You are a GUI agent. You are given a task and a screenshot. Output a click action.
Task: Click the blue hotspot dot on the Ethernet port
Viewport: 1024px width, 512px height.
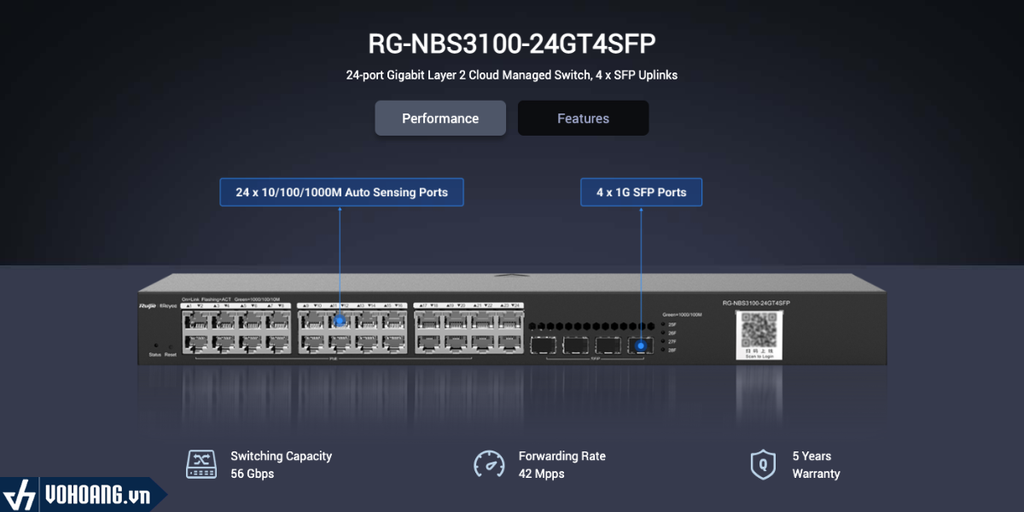click(340, 321)
